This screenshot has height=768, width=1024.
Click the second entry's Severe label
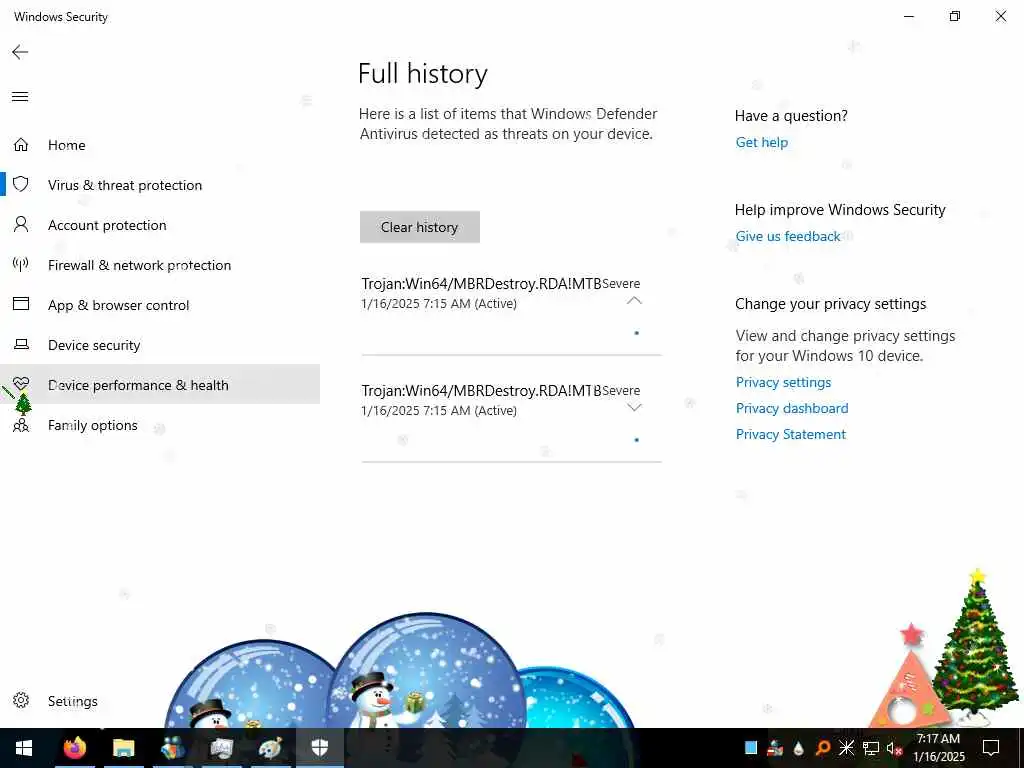pyautogui.click(x=621, y=391)
